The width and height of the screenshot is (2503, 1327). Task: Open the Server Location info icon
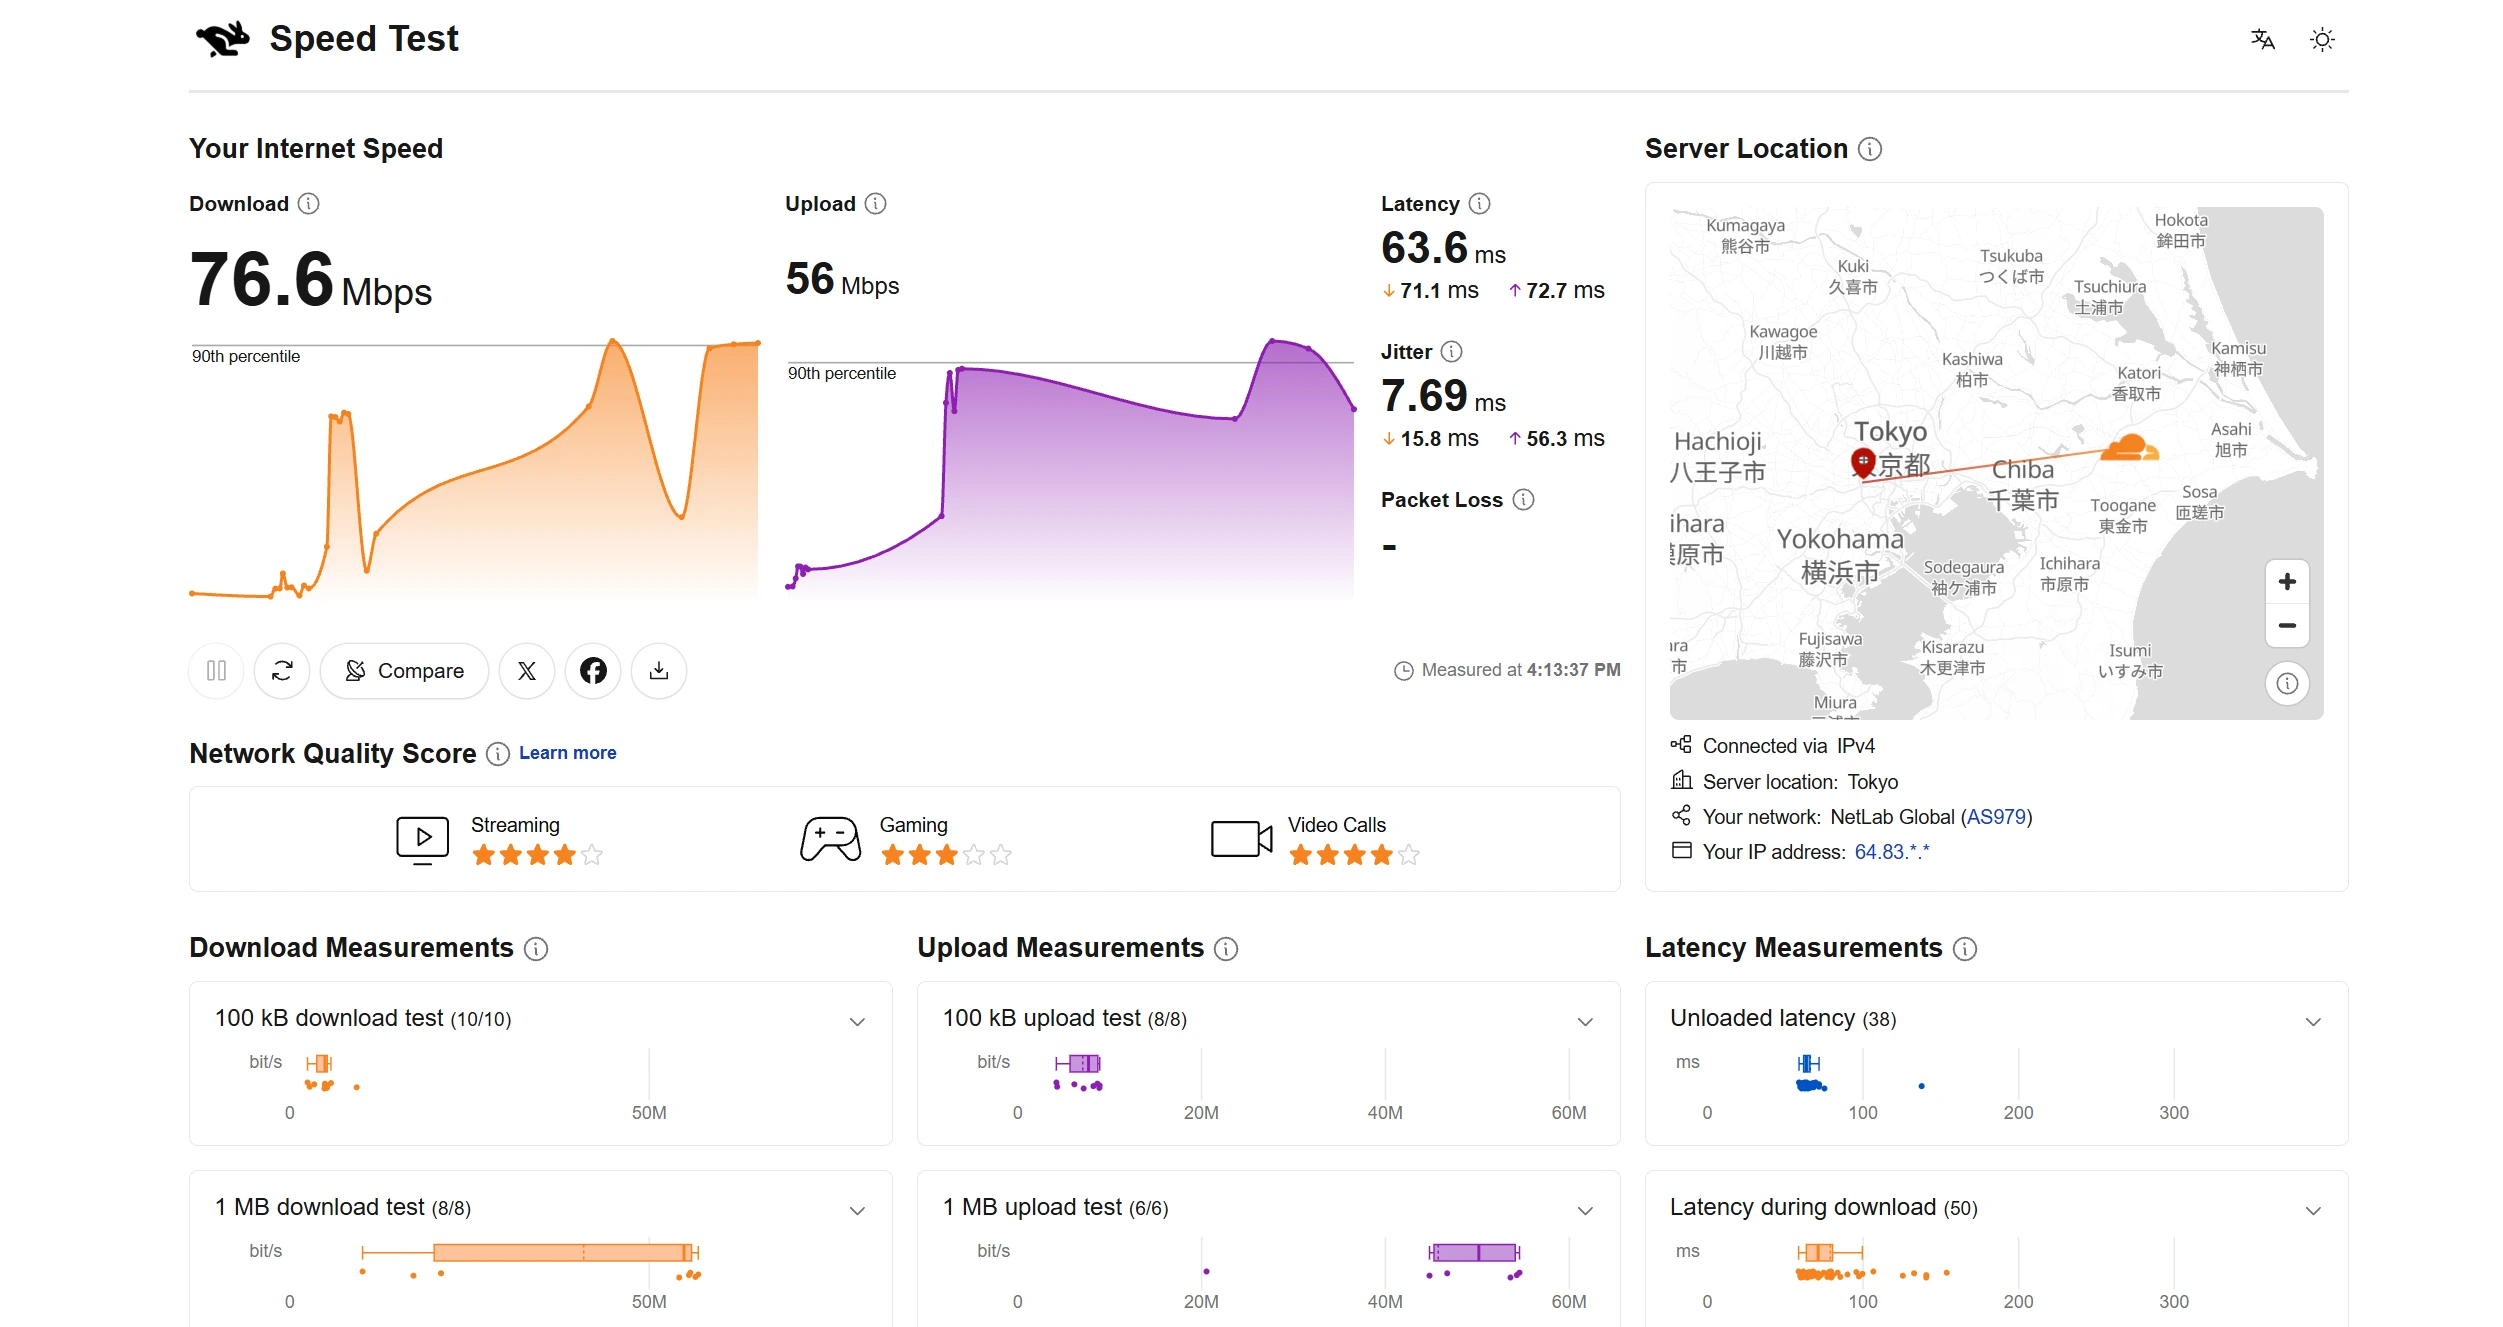(1870, 149)
